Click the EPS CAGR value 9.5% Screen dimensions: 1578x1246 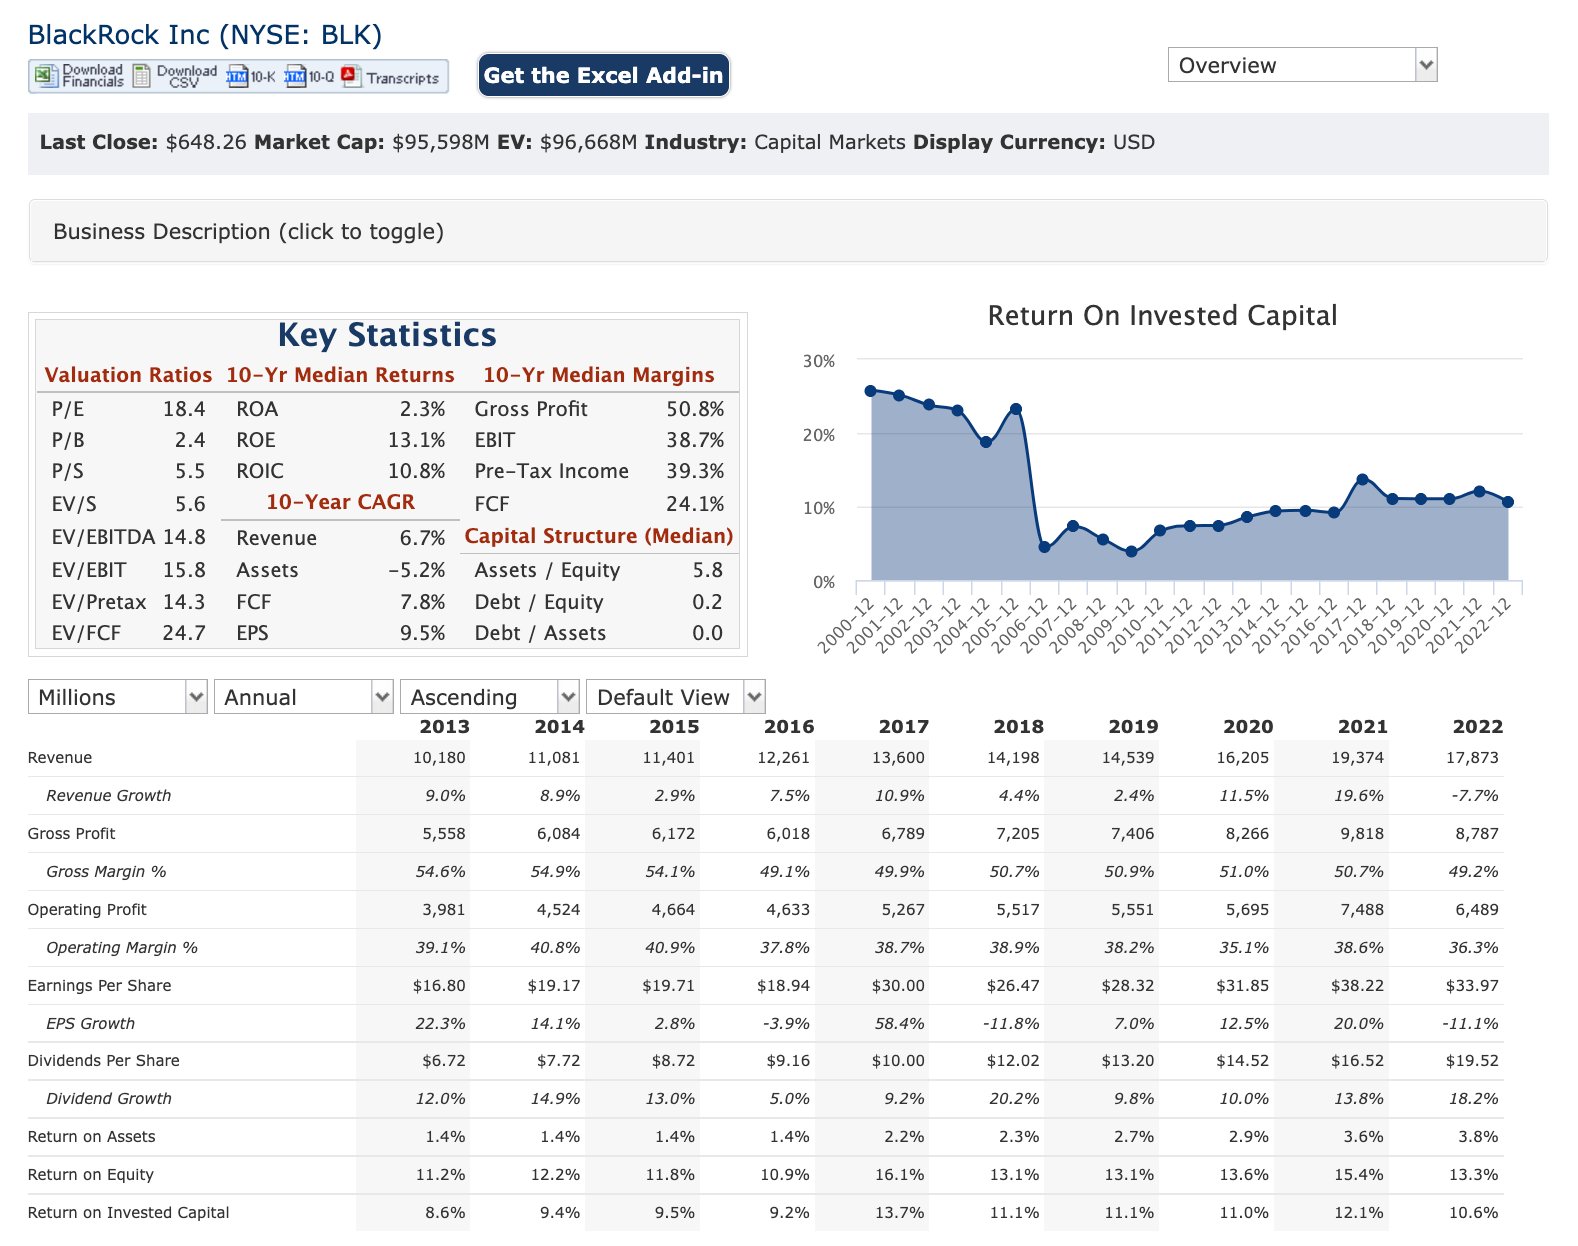[x=422, y=633]
